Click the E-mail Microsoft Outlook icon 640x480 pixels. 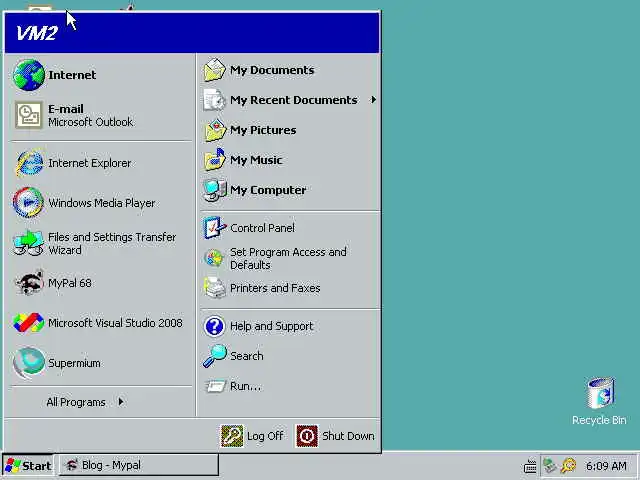[29, 115]
